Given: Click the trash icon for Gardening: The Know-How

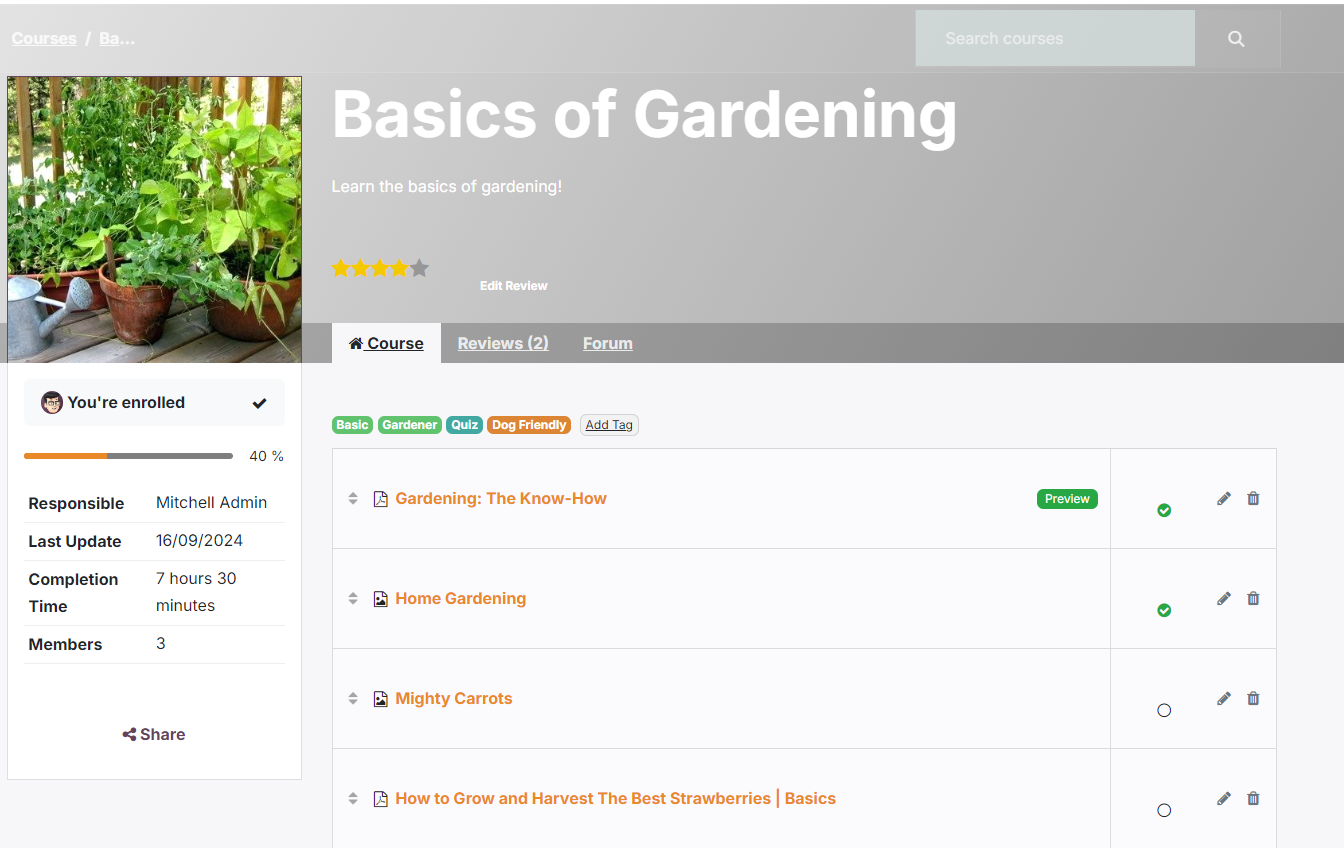Looking at the screenshot, I should coord(1253,498).
